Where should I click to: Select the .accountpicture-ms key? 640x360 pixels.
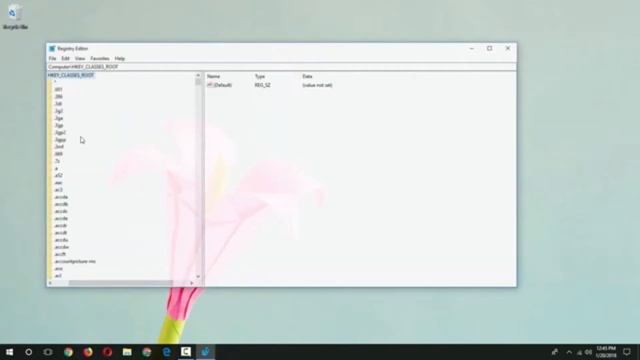click(75, 261)
